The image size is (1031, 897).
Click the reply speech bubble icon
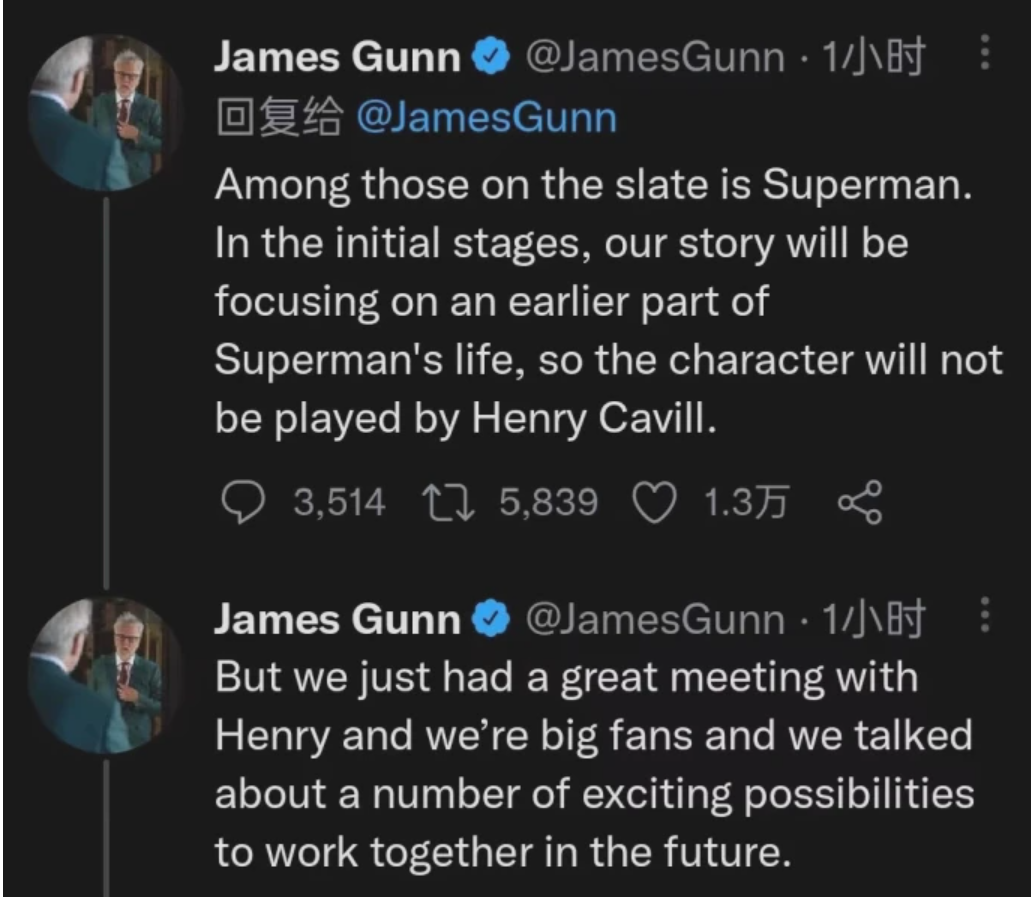point(241,502)
